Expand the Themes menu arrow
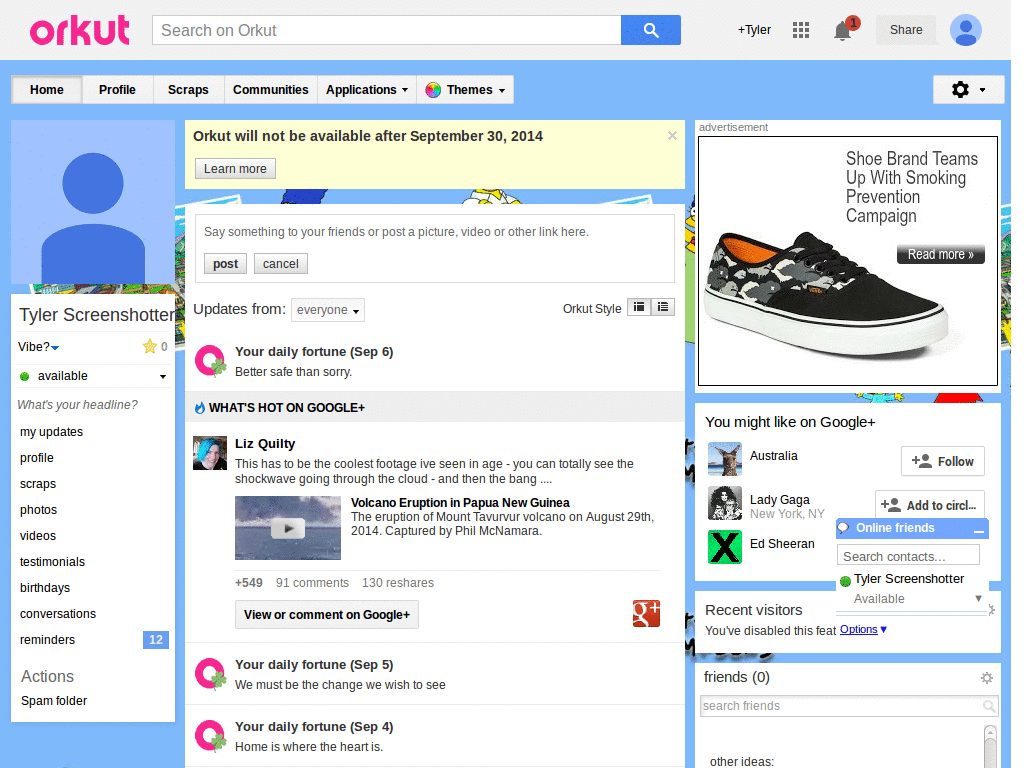The height and width of the screenshot is (768, 1024). pyautogui.click(x=502, y=91)
